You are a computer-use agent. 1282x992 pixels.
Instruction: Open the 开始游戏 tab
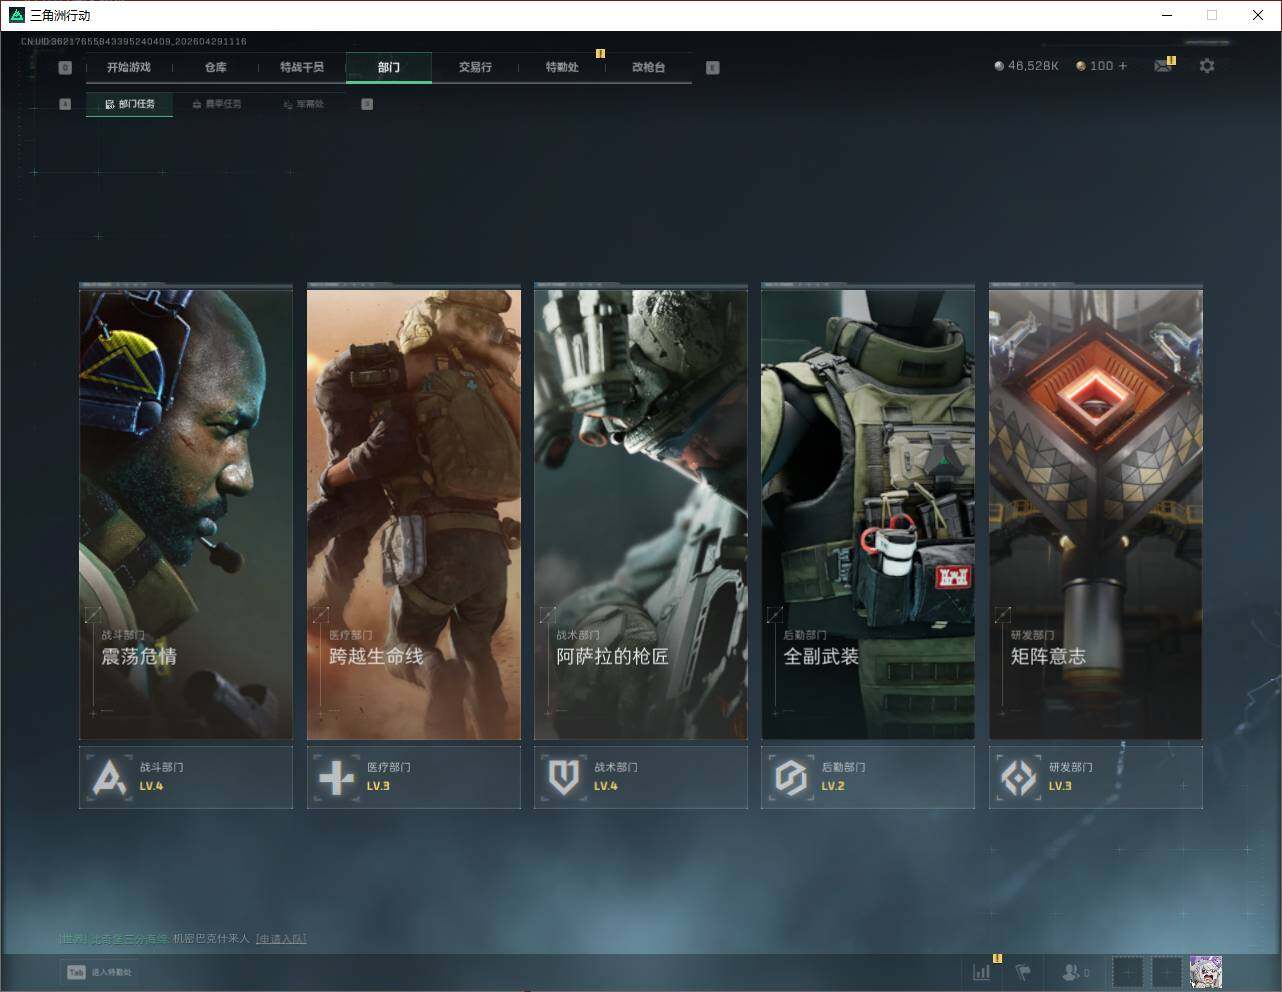click(129, 67)
